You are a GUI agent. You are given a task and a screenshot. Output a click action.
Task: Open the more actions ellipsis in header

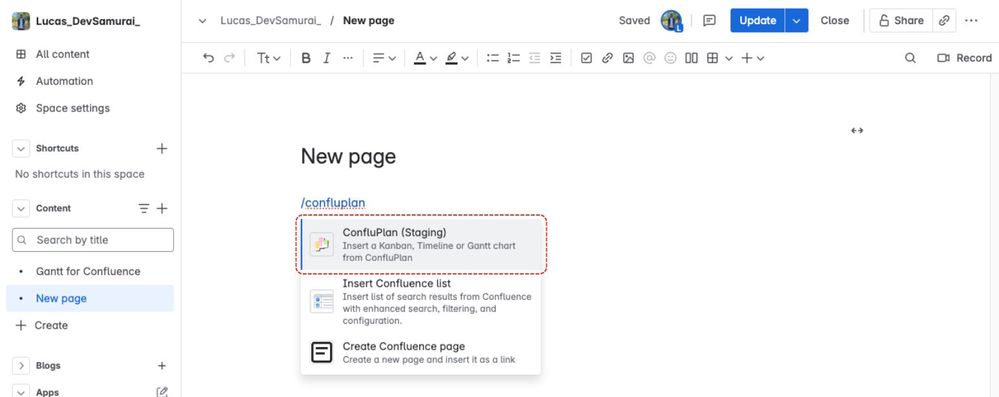pyautogui.click(x=971, y=20)
